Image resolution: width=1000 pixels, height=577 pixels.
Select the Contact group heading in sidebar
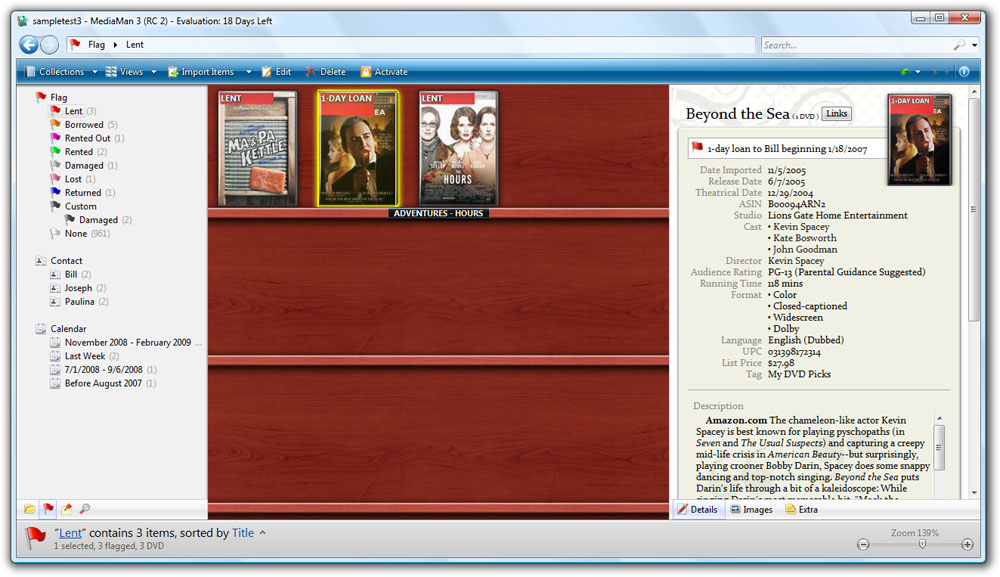click(66, 261)
